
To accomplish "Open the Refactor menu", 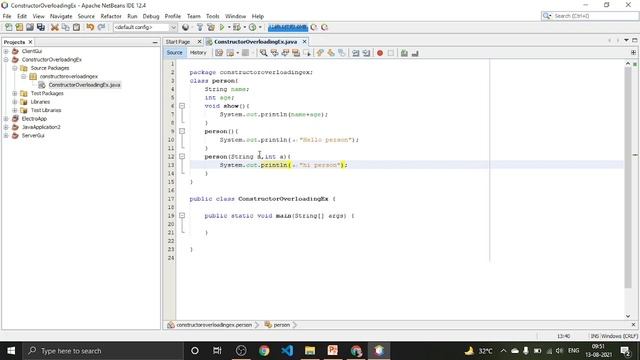I will tap(111, 16).
